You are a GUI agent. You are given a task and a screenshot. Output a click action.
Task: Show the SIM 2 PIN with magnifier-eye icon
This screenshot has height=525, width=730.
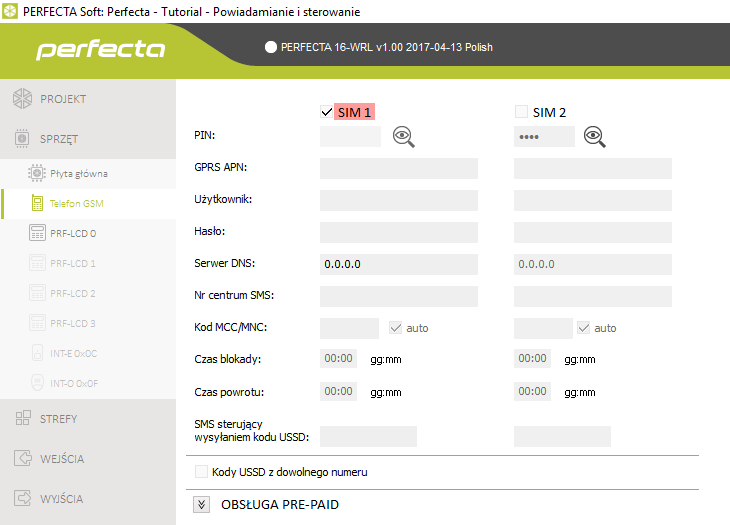point(596,137)
